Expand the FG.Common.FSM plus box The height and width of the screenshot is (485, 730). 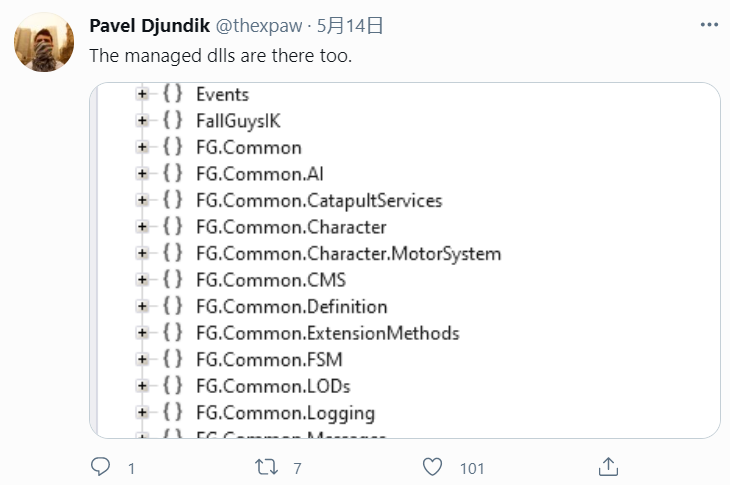(142, 360)
